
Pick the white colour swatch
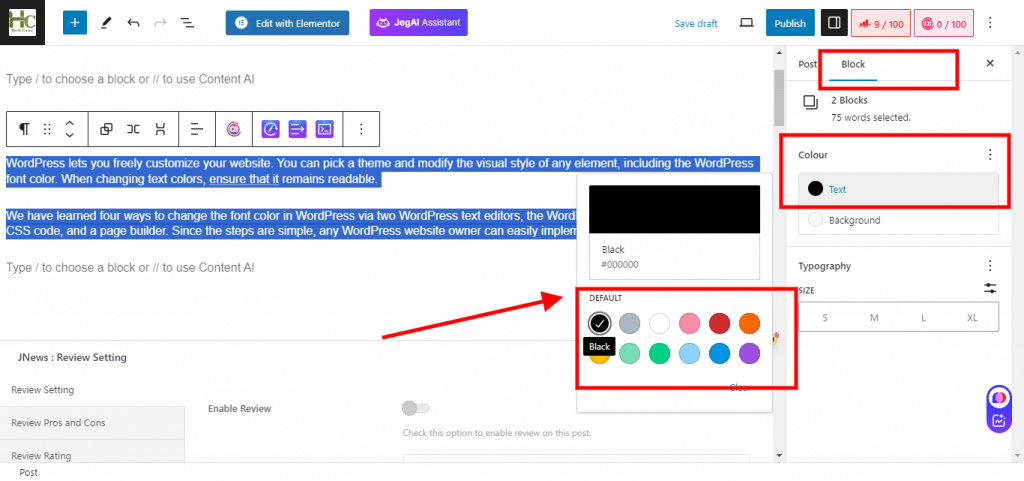(x=660, y=323)
